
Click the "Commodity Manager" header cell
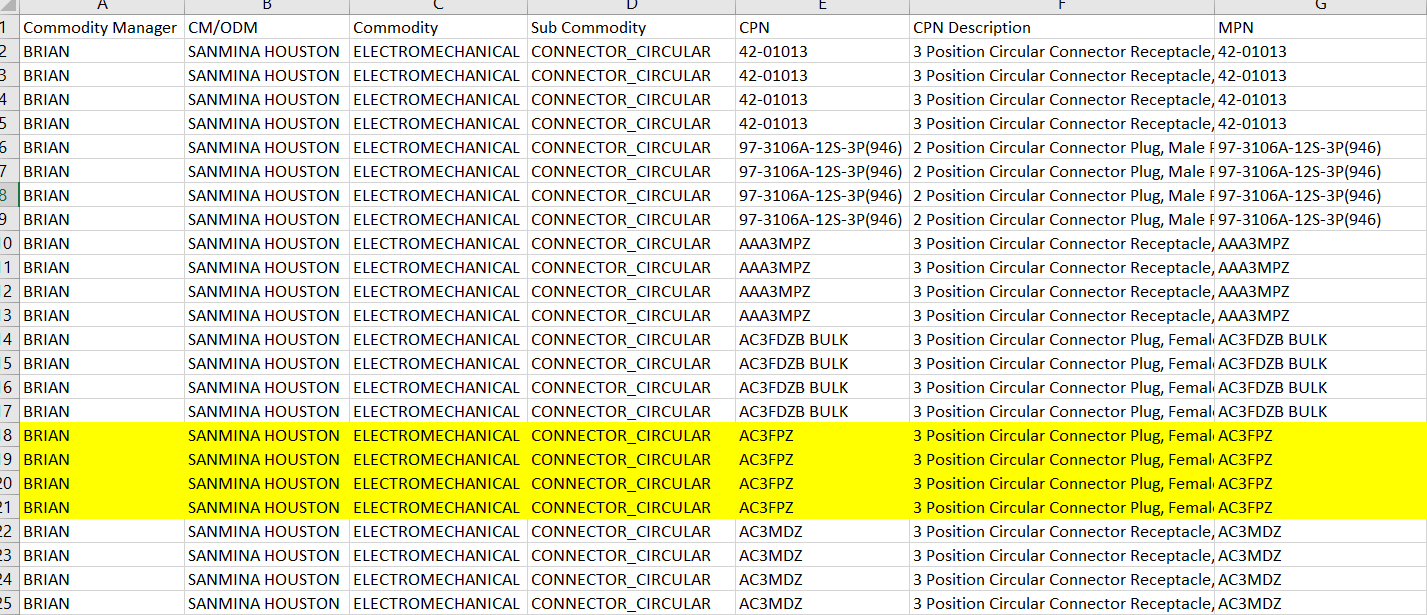100,28
